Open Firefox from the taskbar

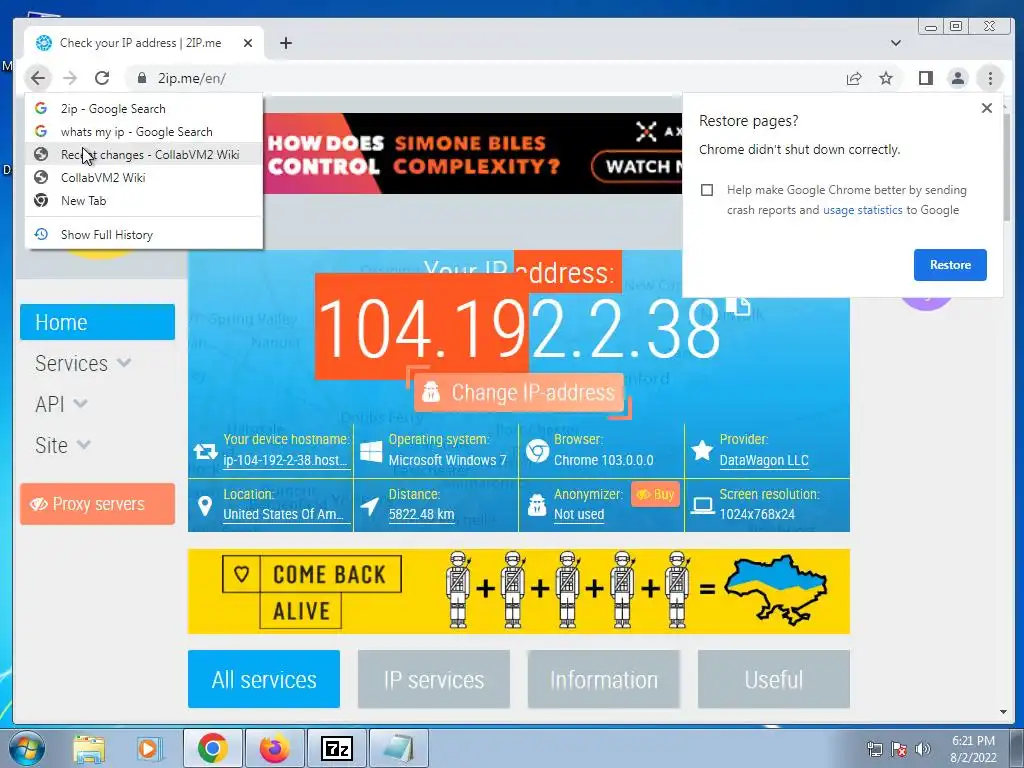(274, 748)
